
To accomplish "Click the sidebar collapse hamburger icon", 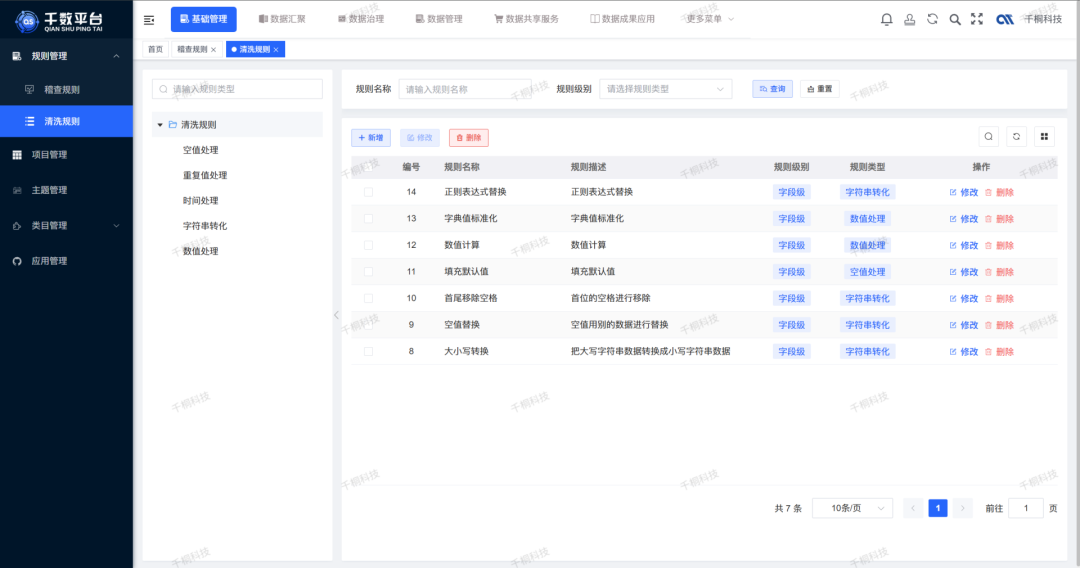I will point(149,20).
